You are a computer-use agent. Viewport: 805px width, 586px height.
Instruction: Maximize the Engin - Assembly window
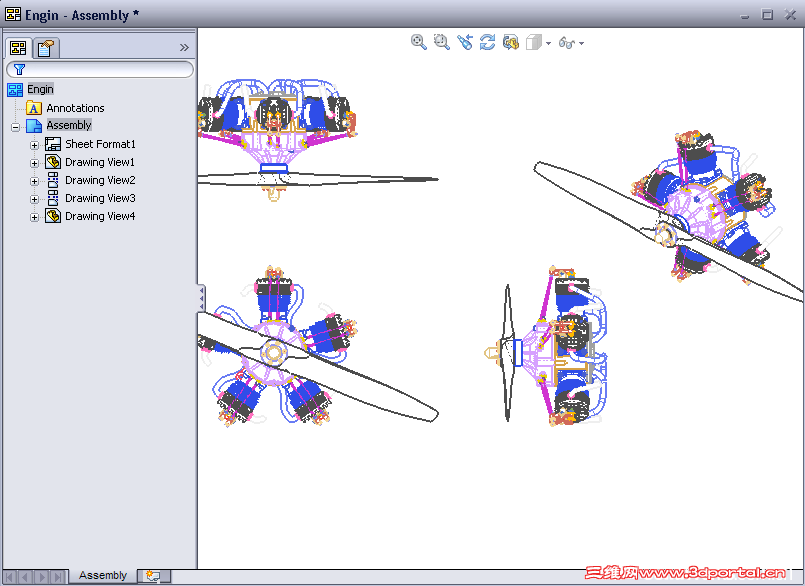[767, 15]
